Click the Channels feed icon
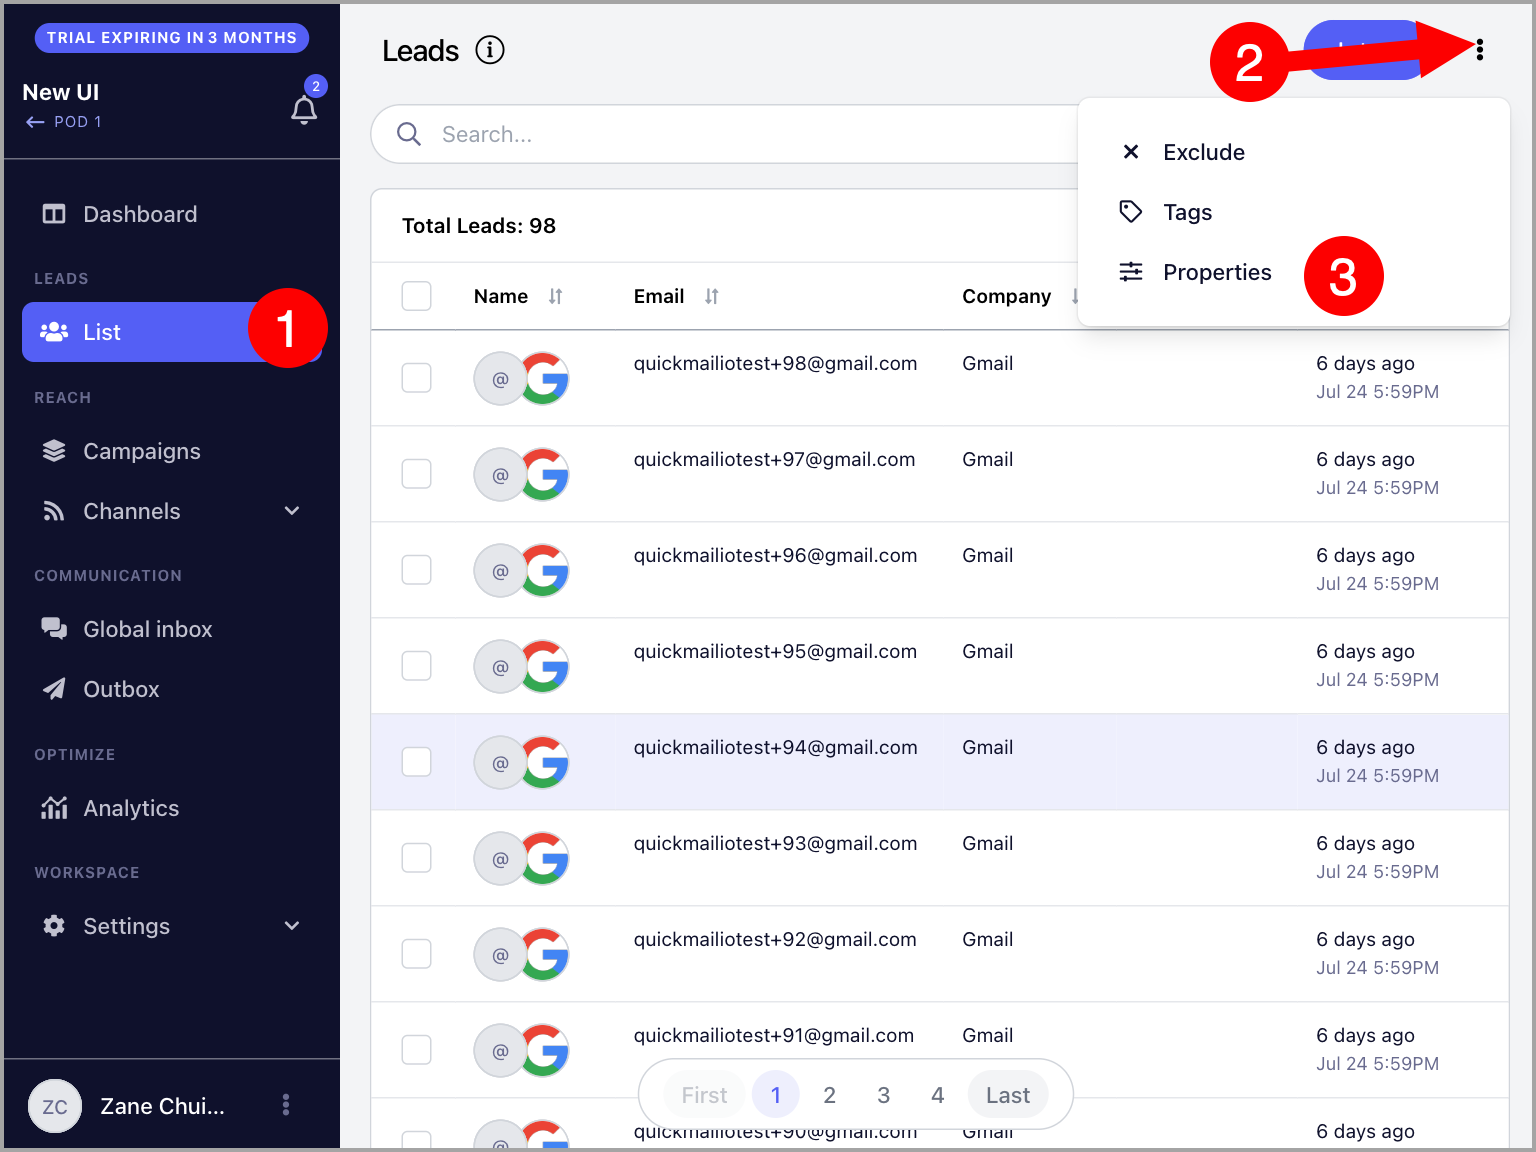The height and width of the screenshot is (1152, 1536). (54, 511)
